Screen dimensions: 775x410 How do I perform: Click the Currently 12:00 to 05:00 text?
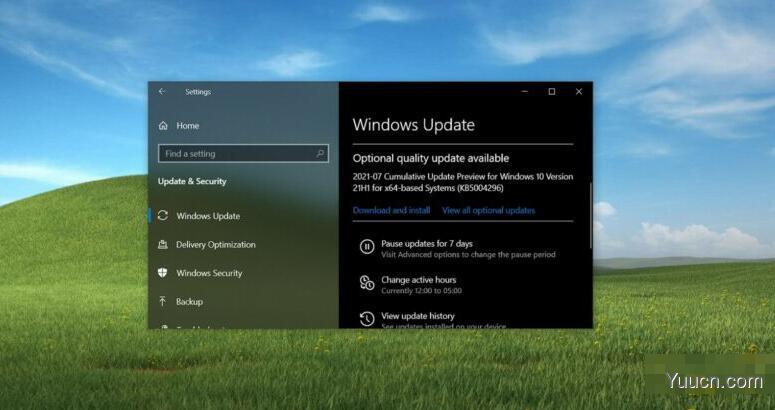[x=421, y=291]
